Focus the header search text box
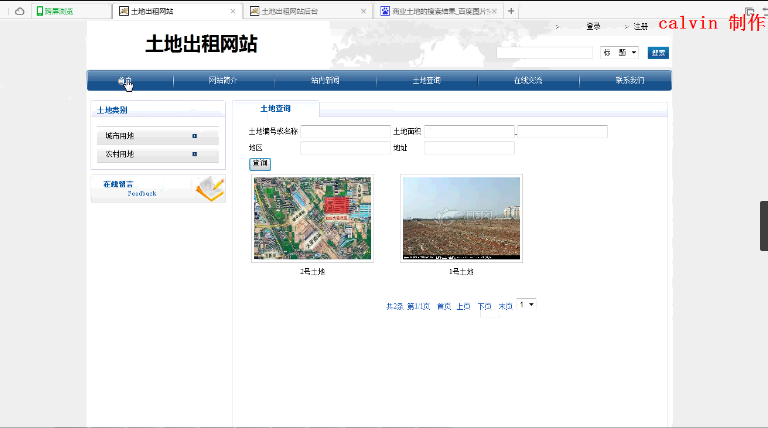The height and width of the screenshot is (428, 768). pyautogui.click(x=544, y=53)
